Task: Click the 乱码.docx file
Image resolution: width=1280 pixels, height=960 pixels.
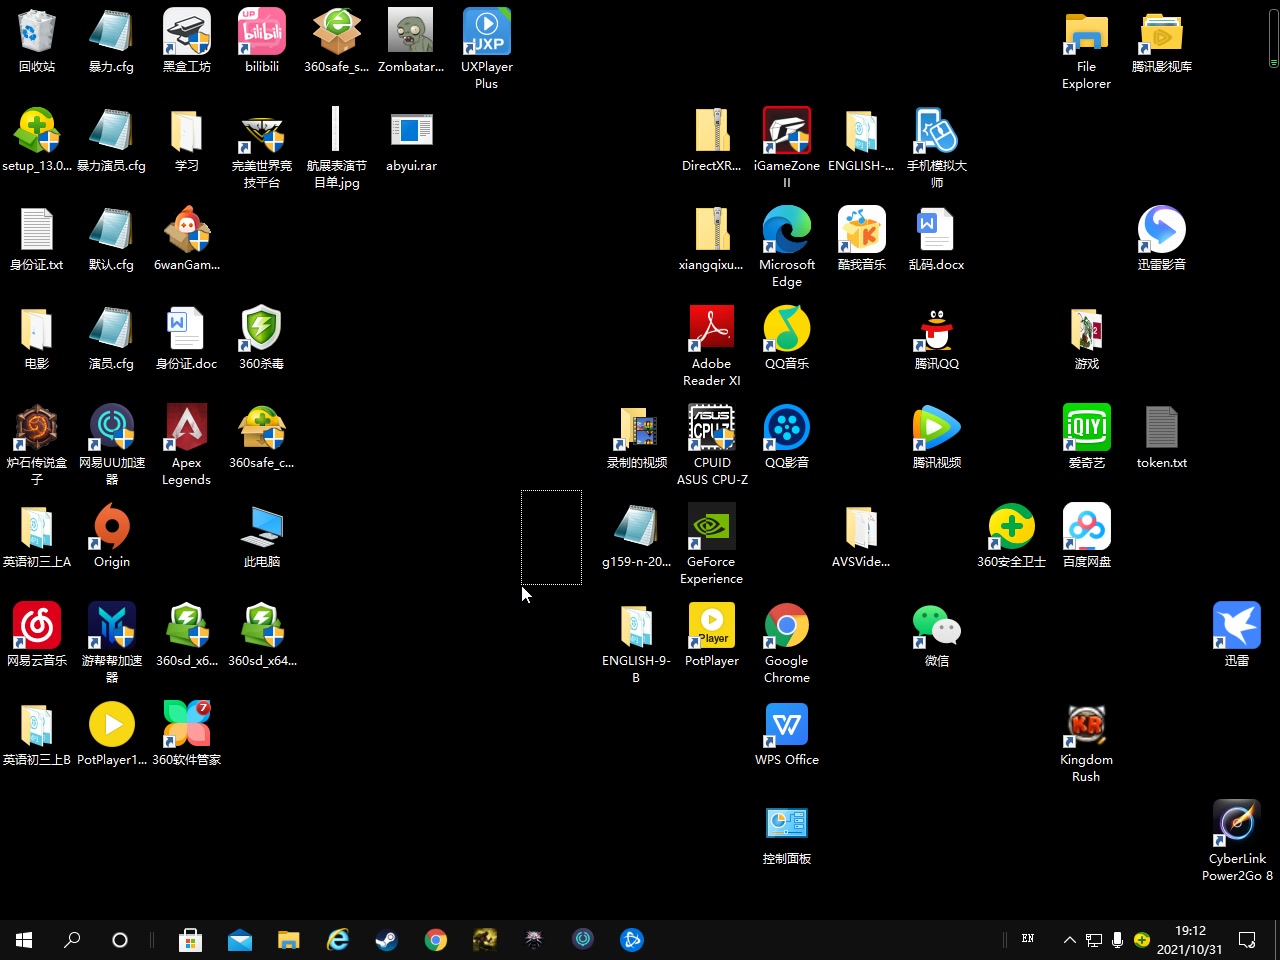Action: point(937,238)
